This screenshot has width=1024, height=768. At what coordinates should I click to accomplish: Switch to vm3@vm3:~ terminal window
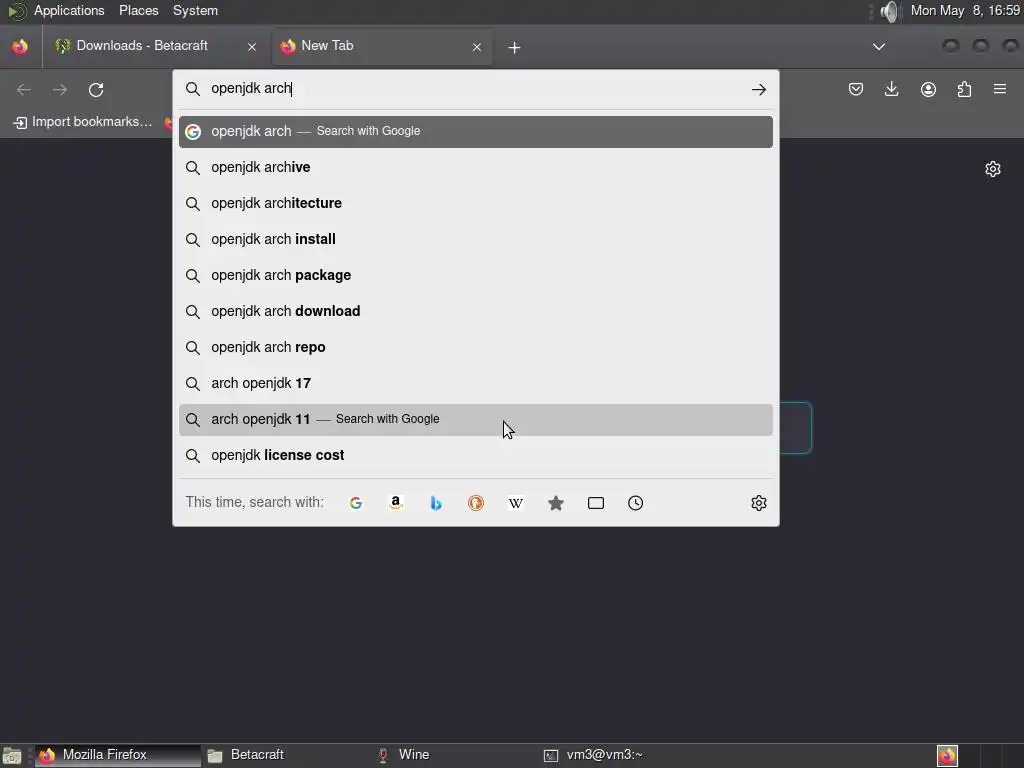(x=624, y=755)
